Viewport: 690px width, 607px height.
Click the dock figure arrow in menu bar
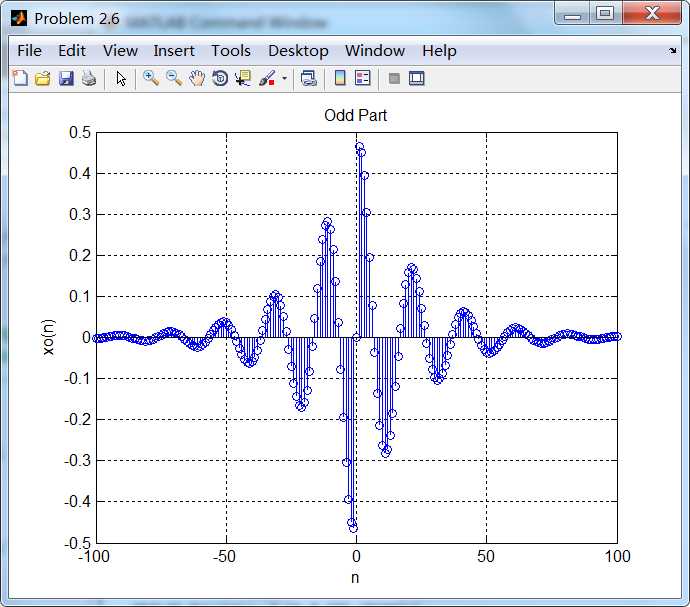tap(673, 51)
